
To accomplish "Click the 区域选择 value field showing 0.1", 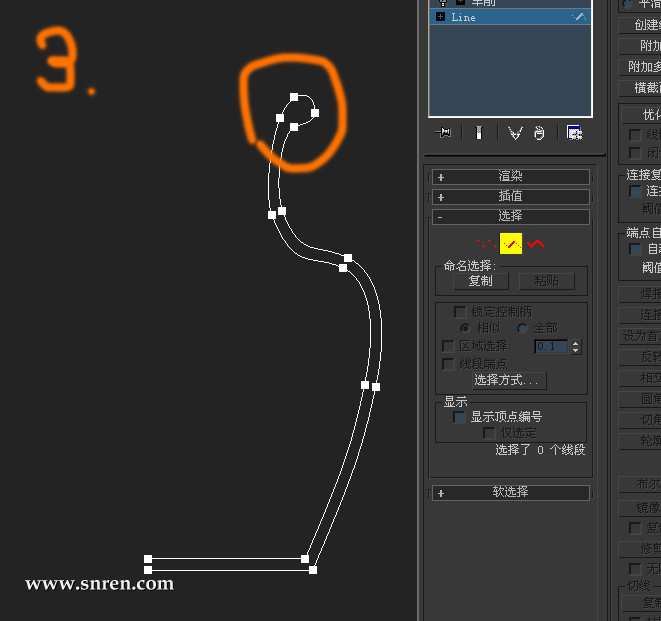I will click(x=551, y=347).
